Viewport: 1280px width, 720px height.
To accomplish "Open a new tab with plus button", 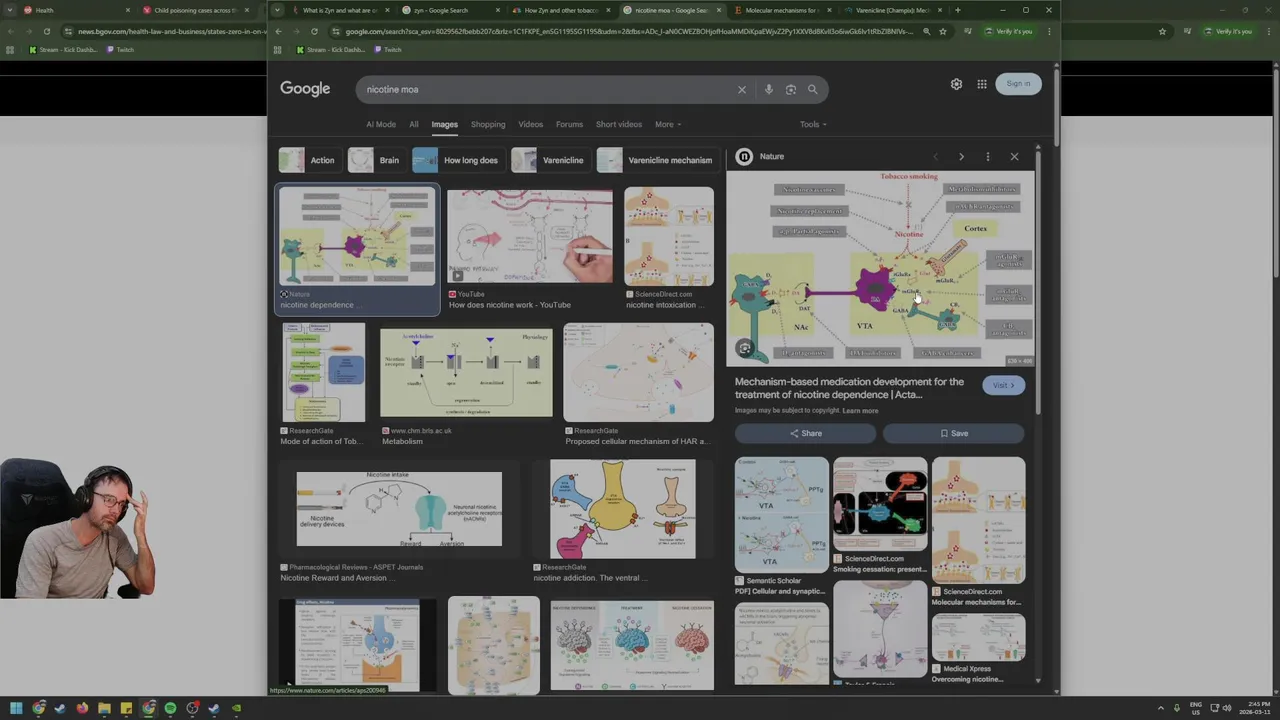I will pos(957,10).
